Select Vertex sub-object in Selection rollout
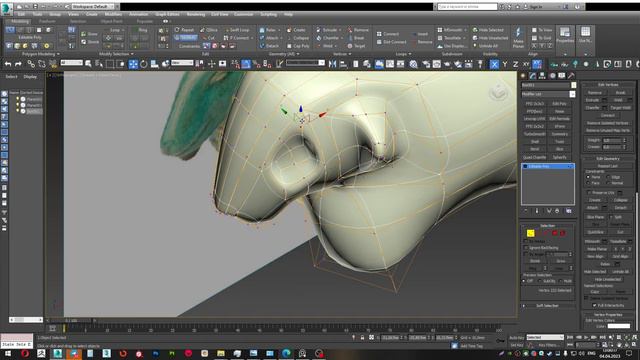The width and height of the screenshot is (640, 360). click(530, 233)
